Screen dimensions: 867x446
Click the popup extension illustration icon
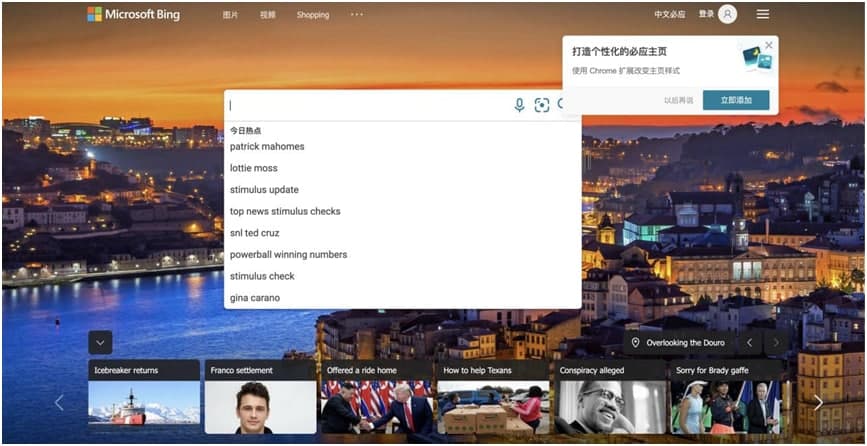[x=756, y=59]
